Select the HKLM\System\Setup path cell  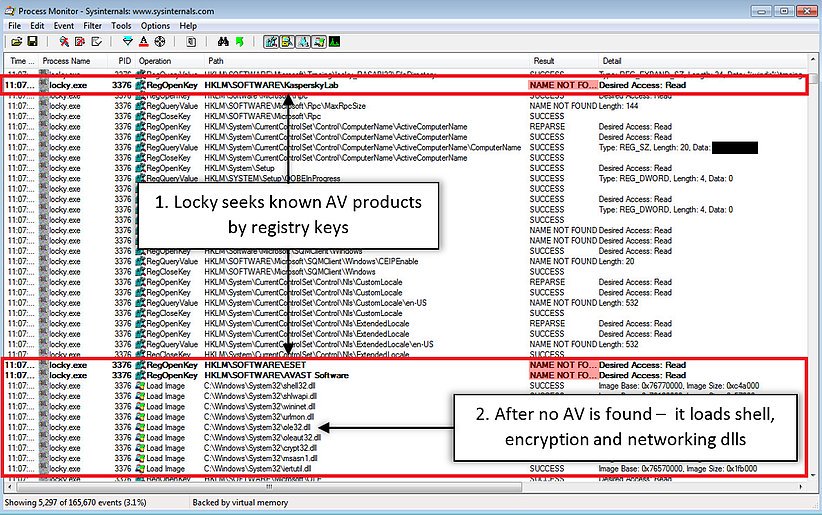240,168
